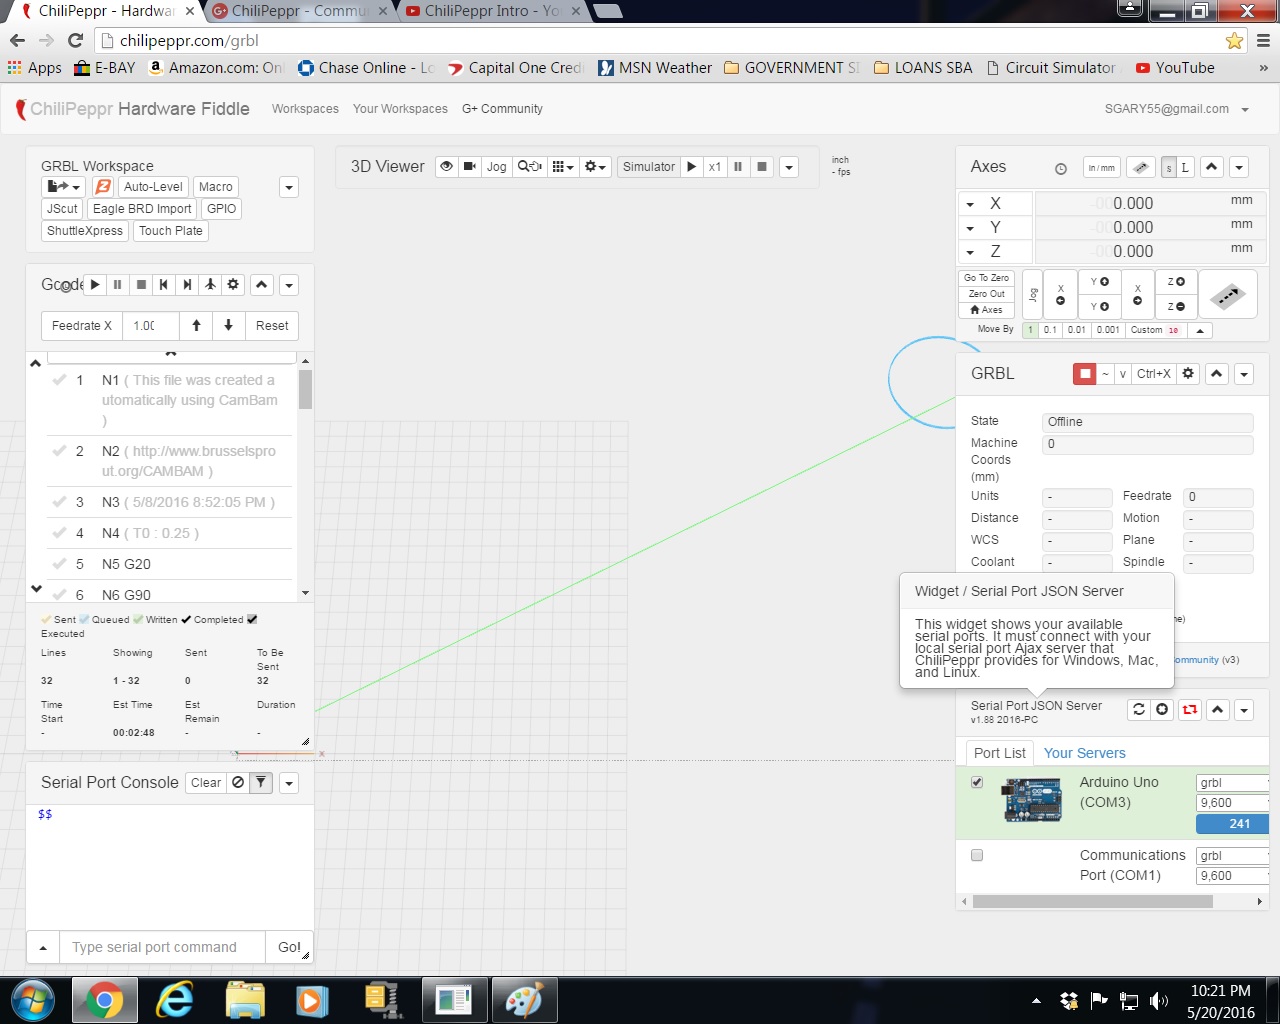The image size is (1280, 1024).
Task: Toggle the Serial Port Console filter icon
Action: click(260, 783)
